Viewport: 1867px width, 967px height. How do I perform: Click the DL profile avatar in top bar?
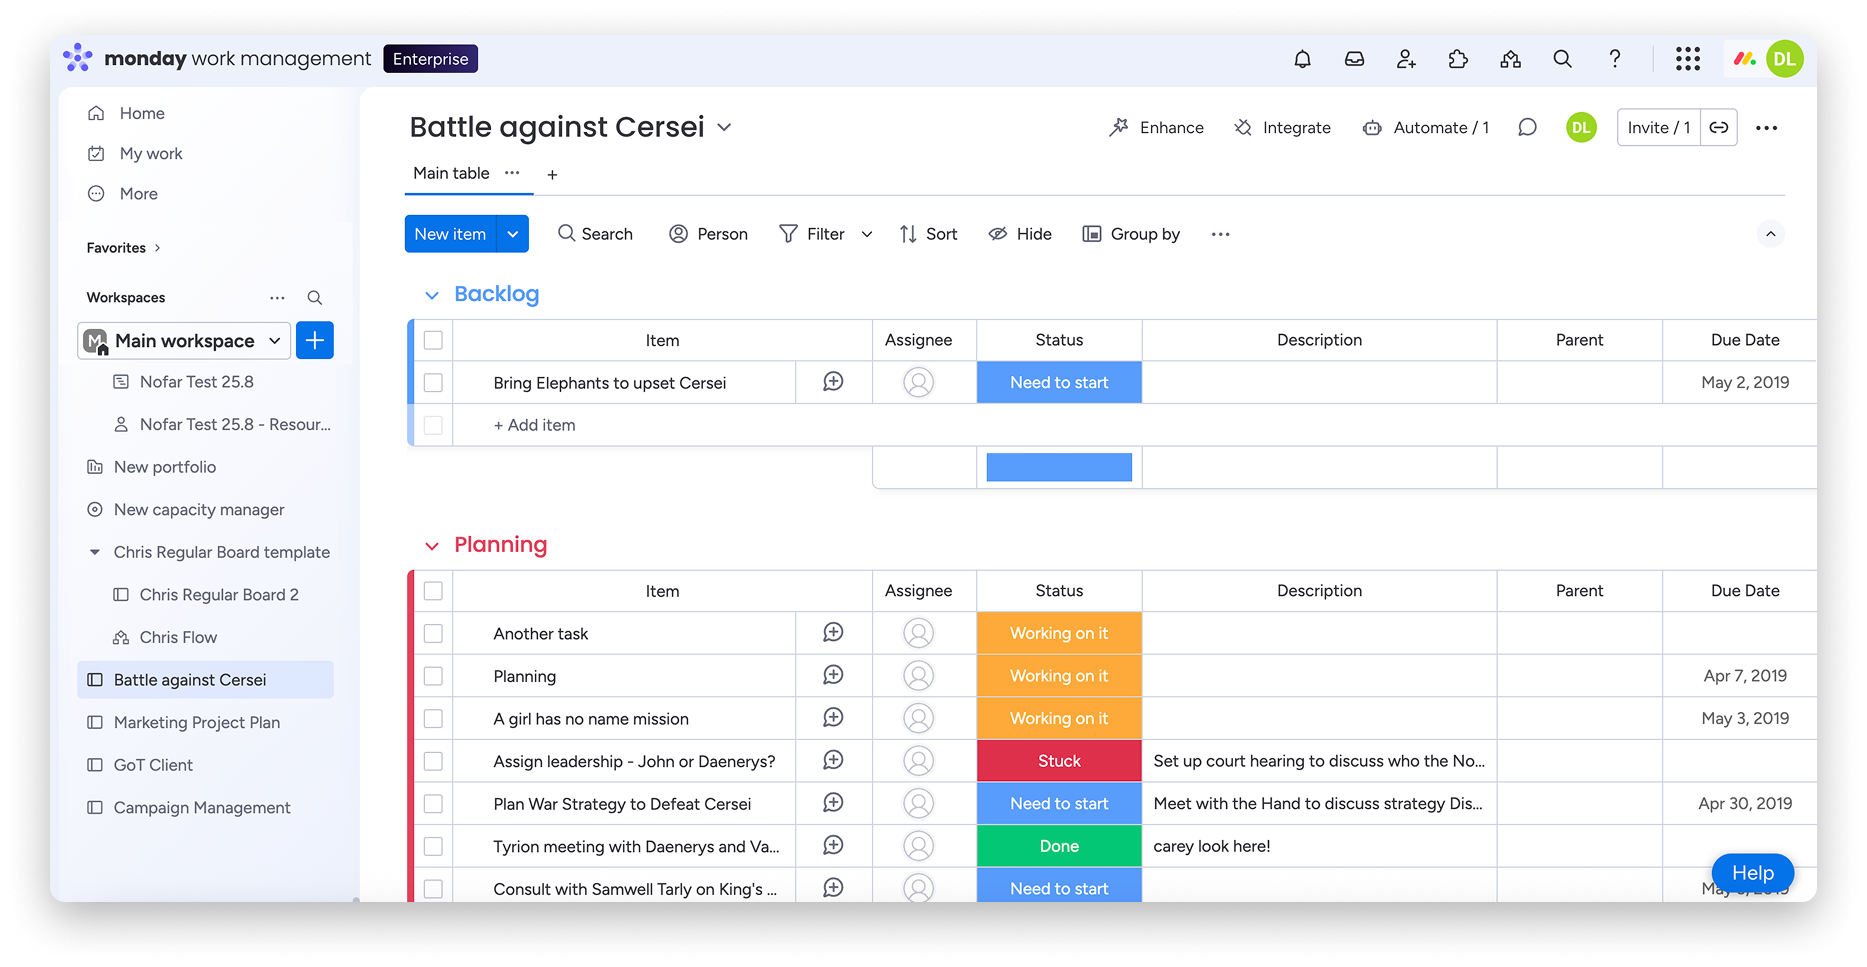(x=1785, y=59)
